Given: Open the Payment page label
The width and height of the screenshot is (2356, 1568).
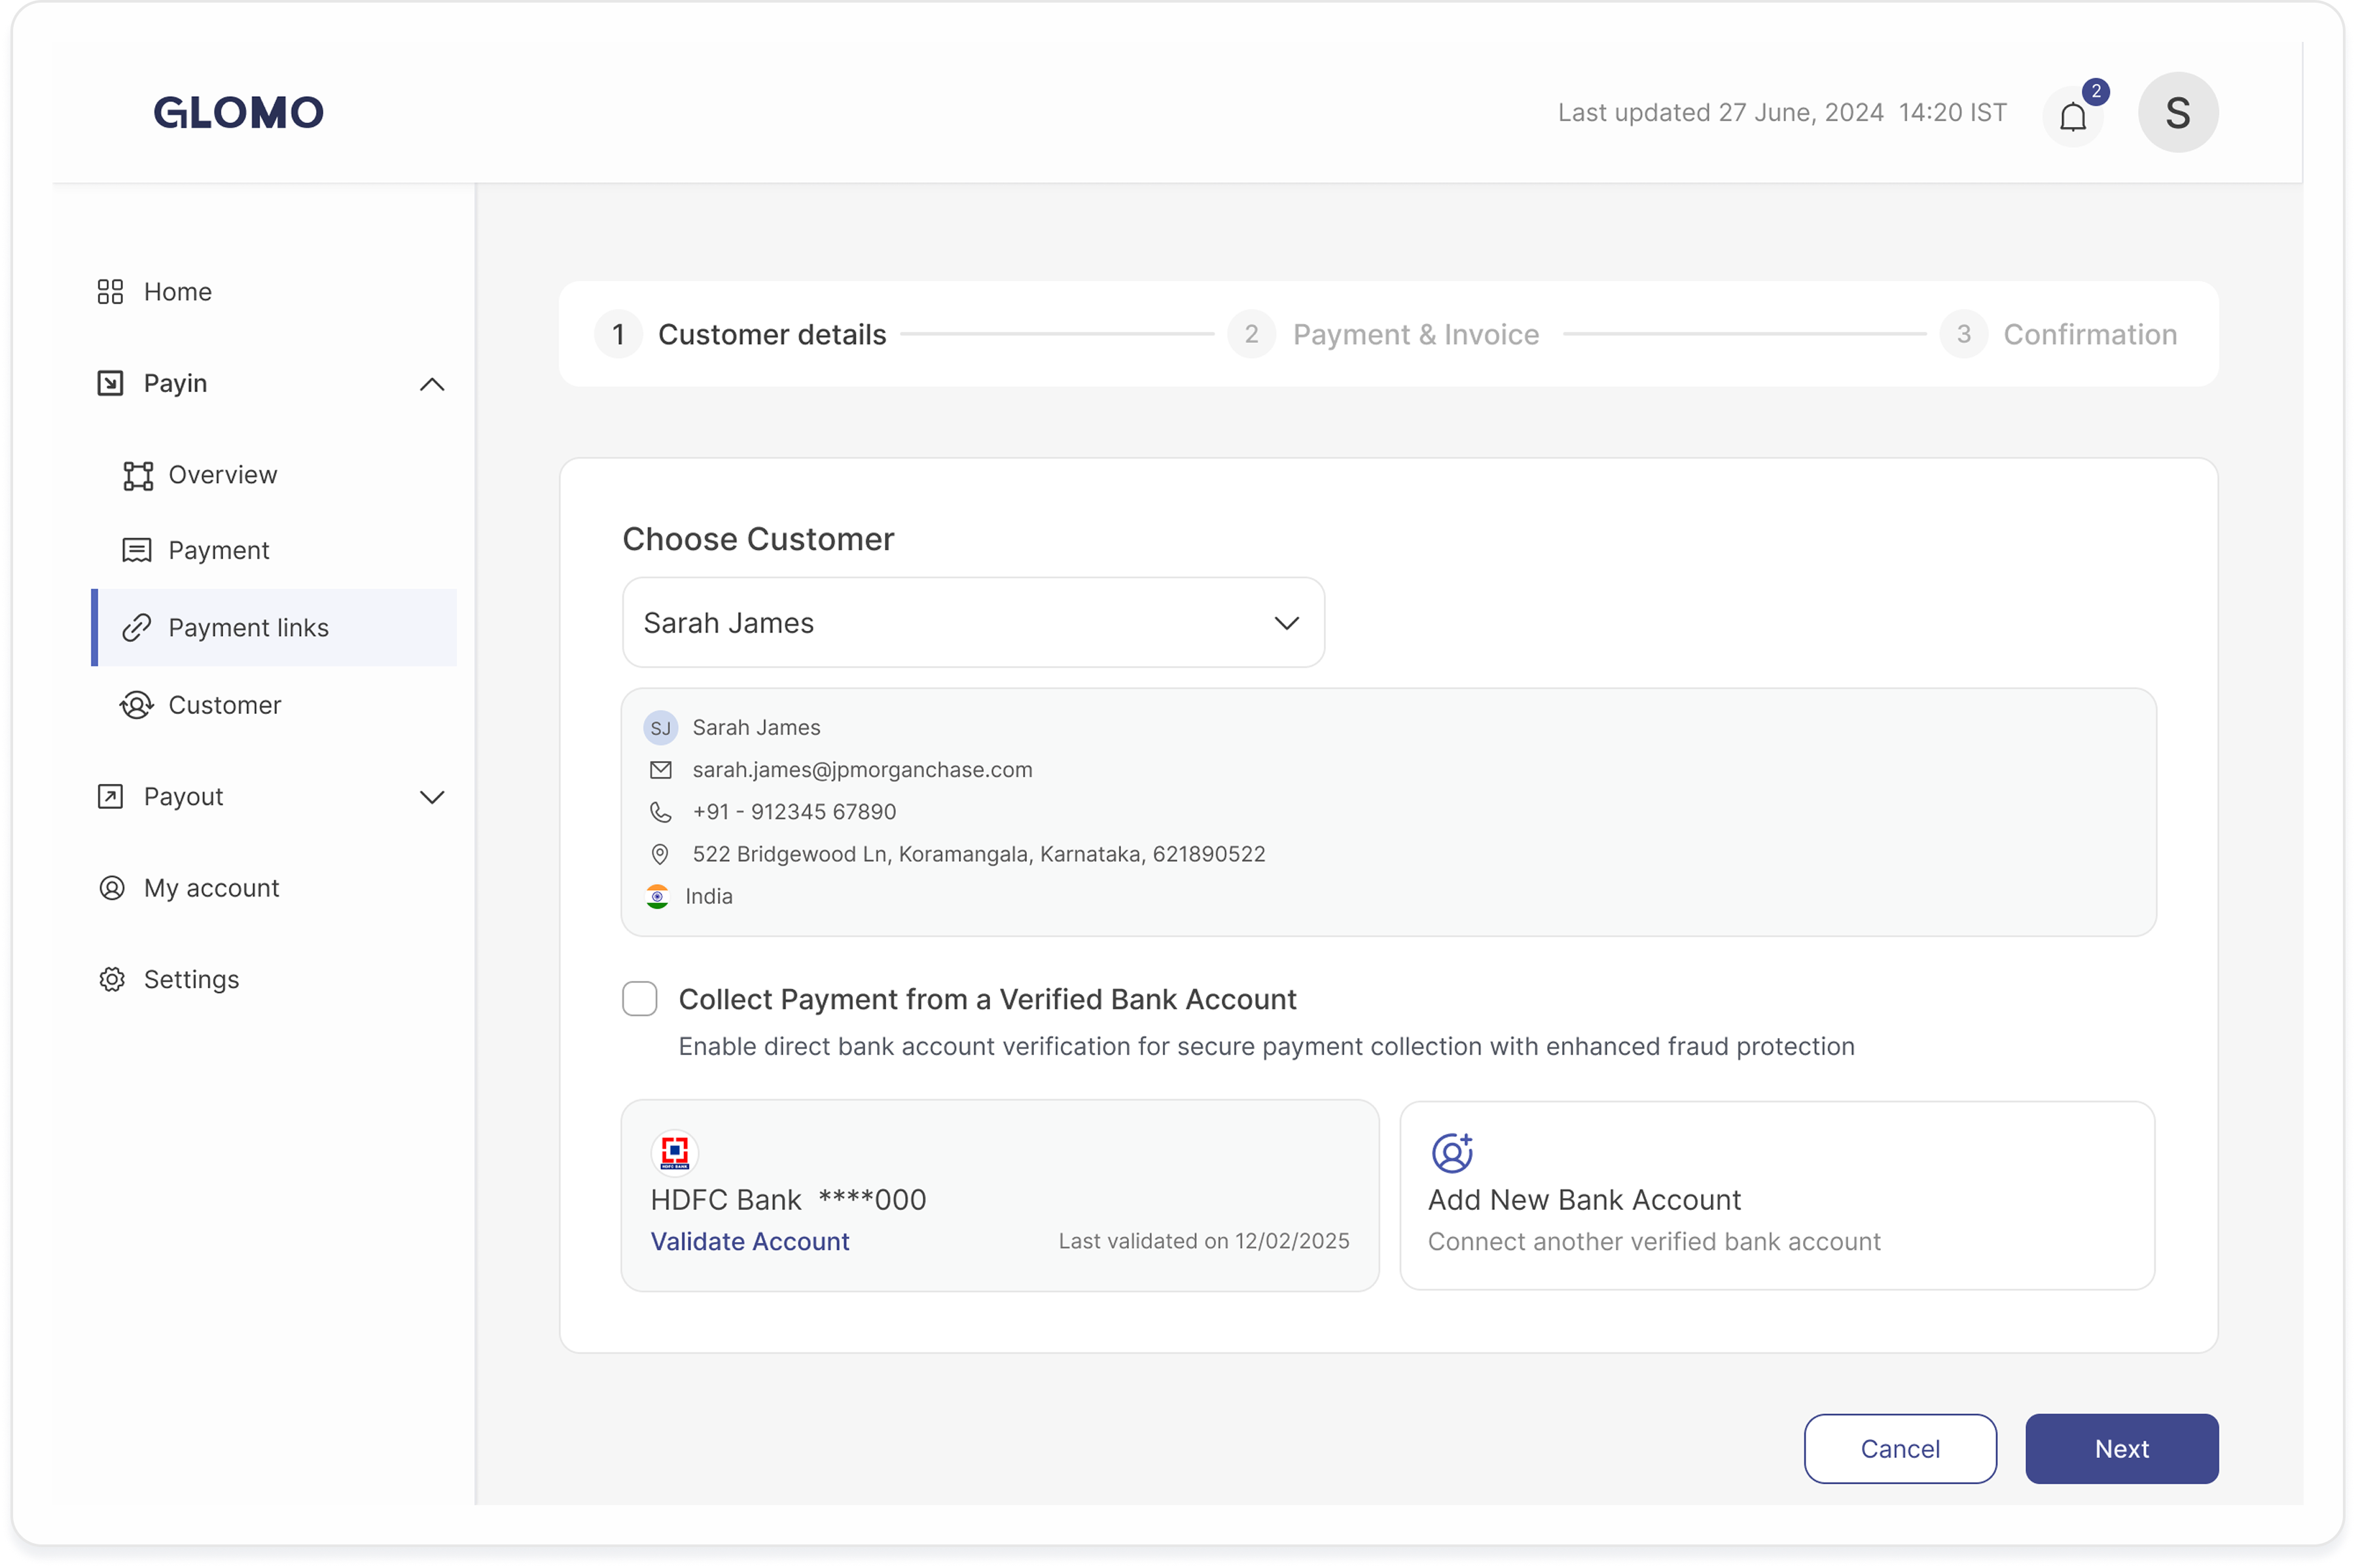Looking at the screenshot, I should [x=219, y=551].
